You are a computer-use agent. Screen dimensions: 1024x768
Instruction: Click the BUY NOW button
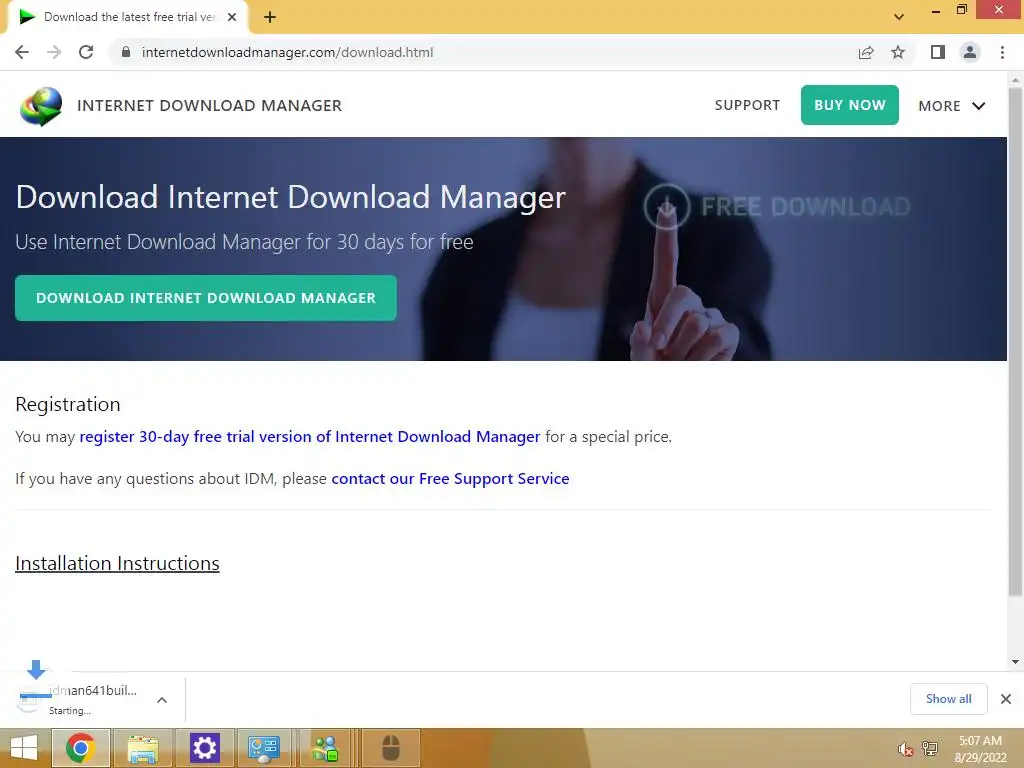(x=850, y=104)
